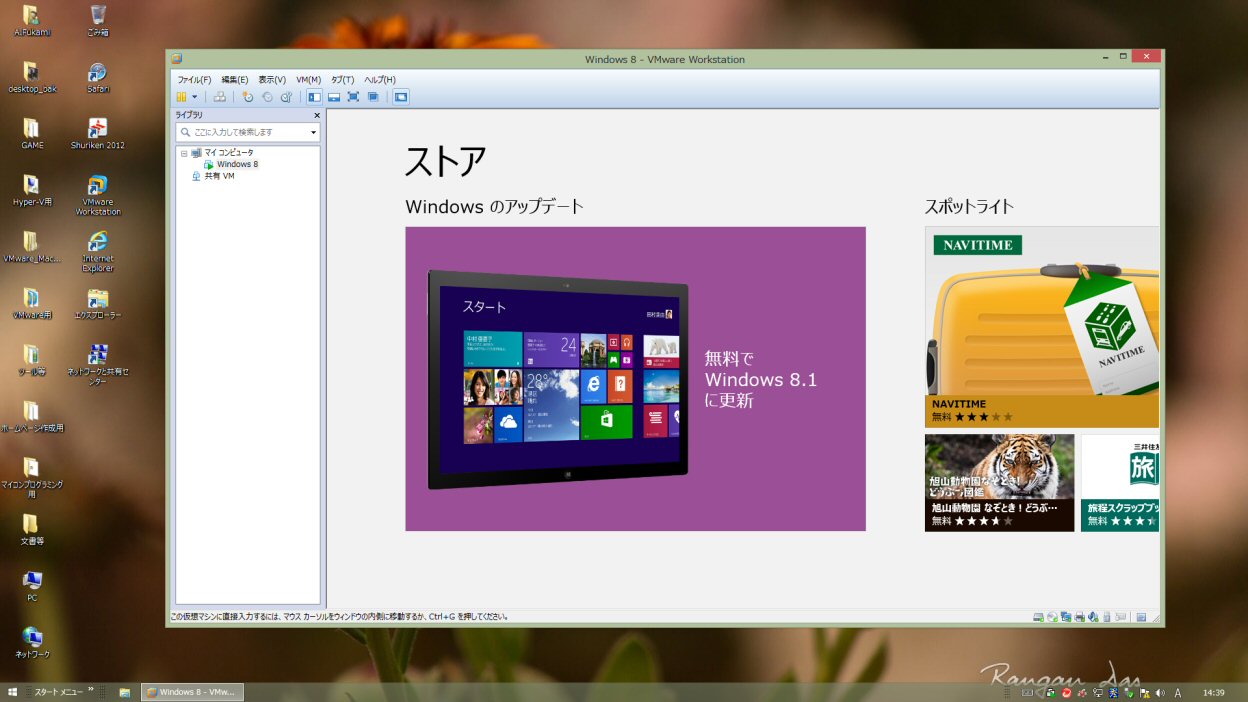Revert the VM to its previous snapshot

(267, 97)
